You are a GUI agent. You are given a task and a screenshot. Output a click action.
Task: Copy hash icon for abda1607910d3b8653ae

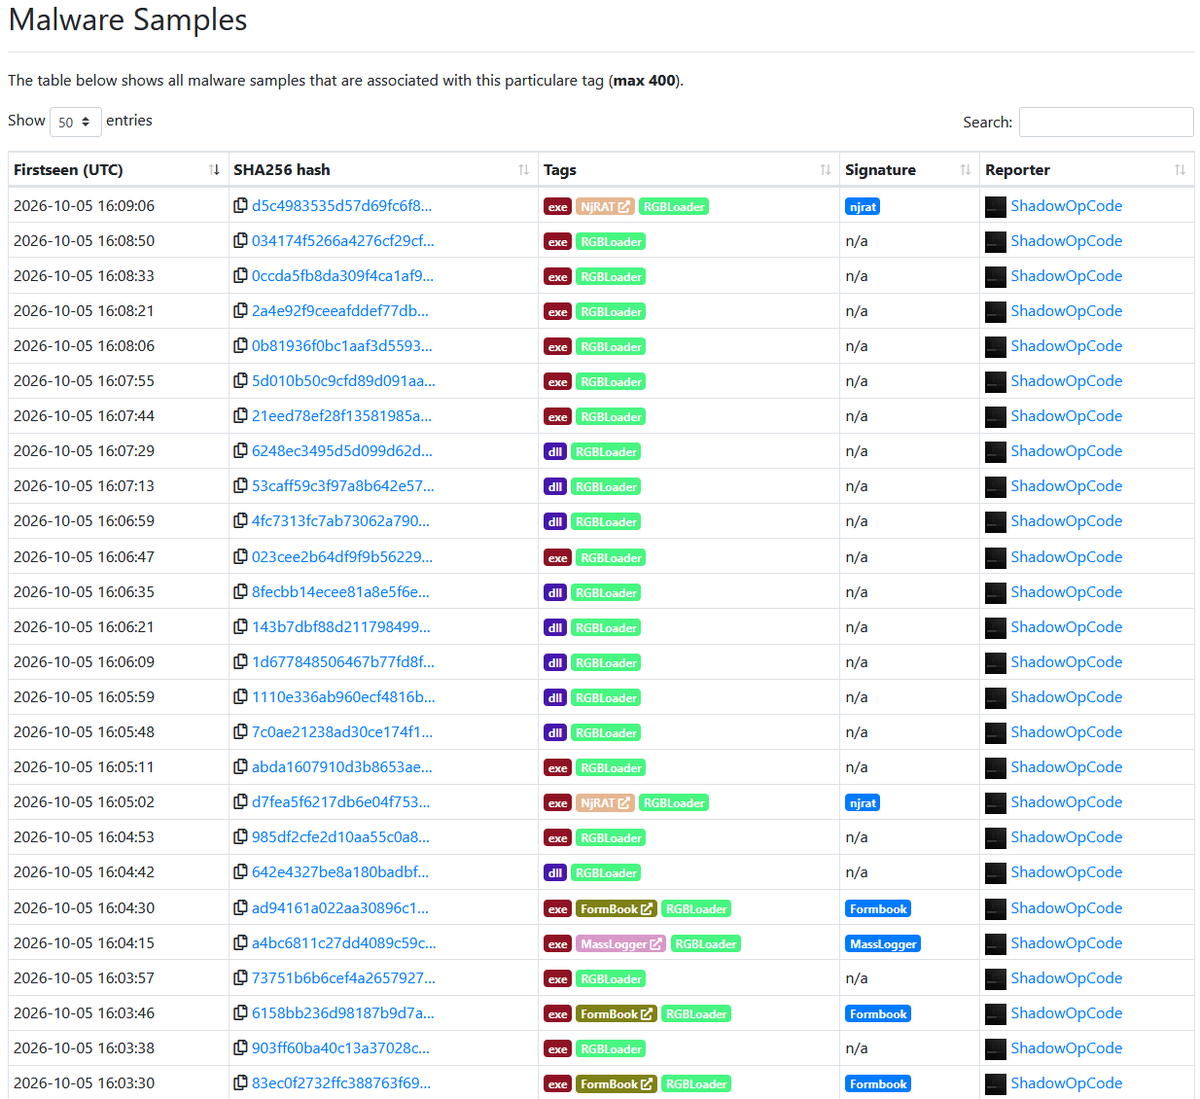[240, 767]
